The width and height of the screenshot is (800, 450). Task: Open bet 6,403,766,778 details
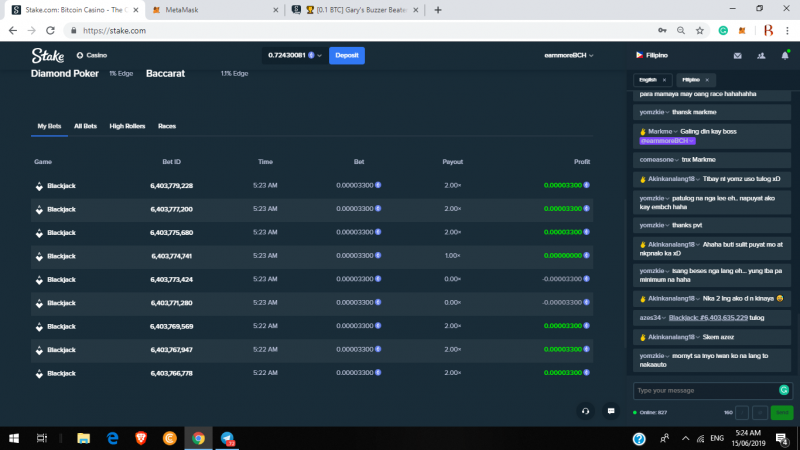pyautogui.click(x=171, y=373)
